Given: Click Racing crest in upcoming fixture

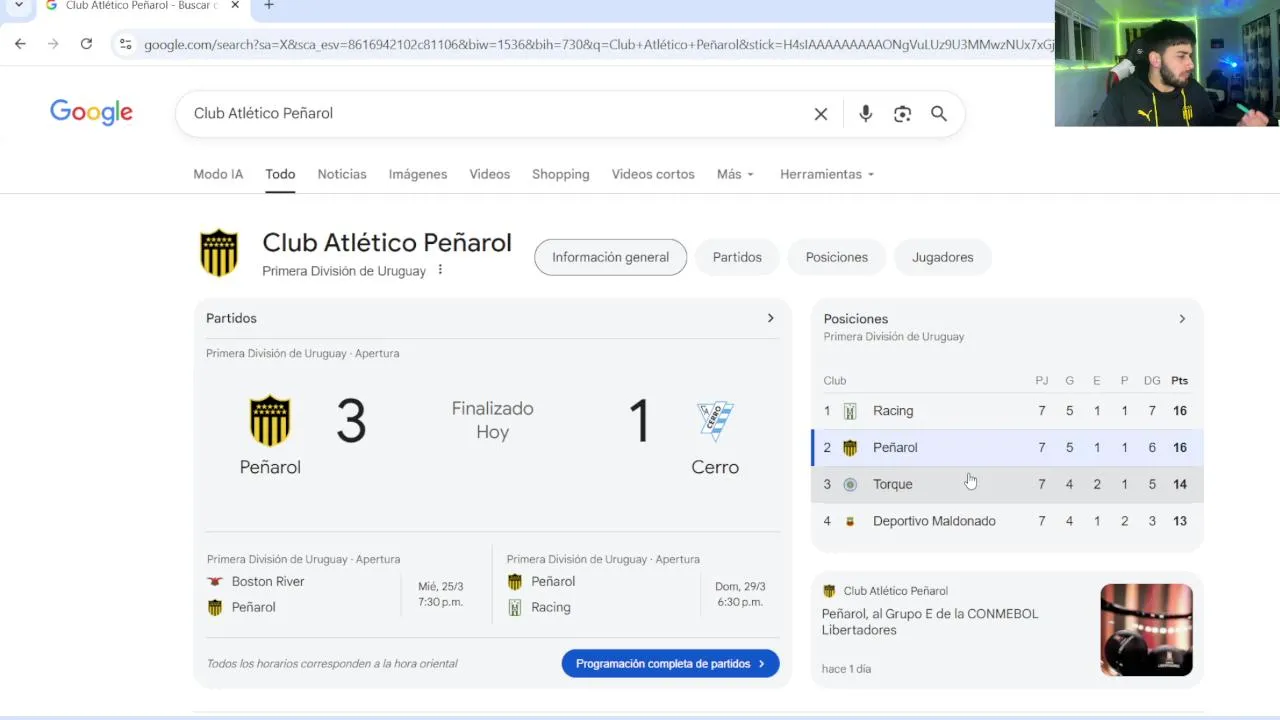Looking at the screenshot, I should pos(515,607).
